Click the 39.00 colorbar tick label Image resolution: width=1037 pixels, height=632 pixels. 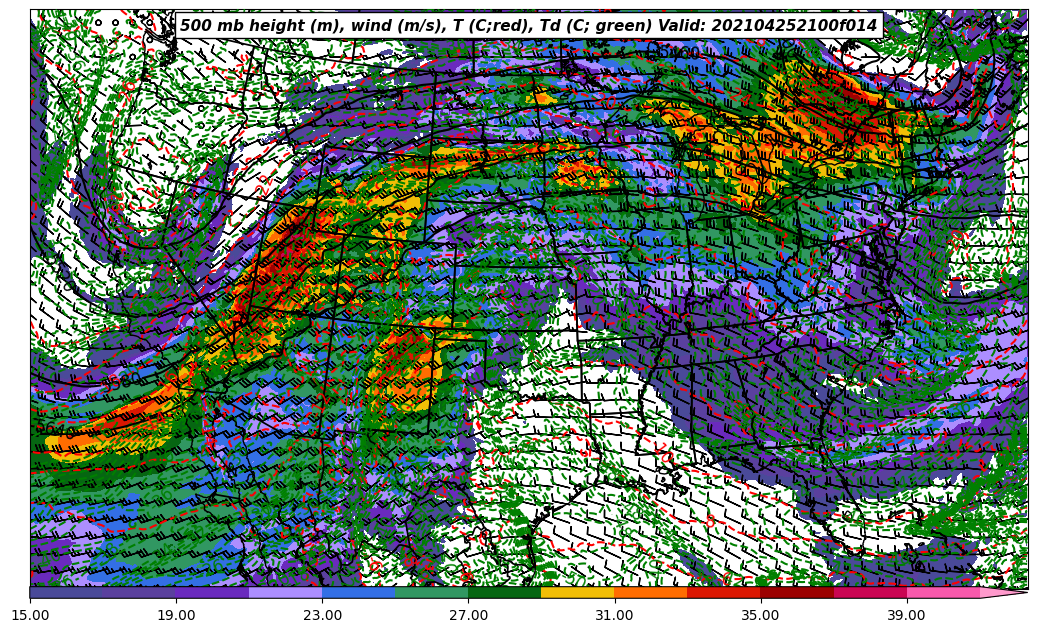906,615
